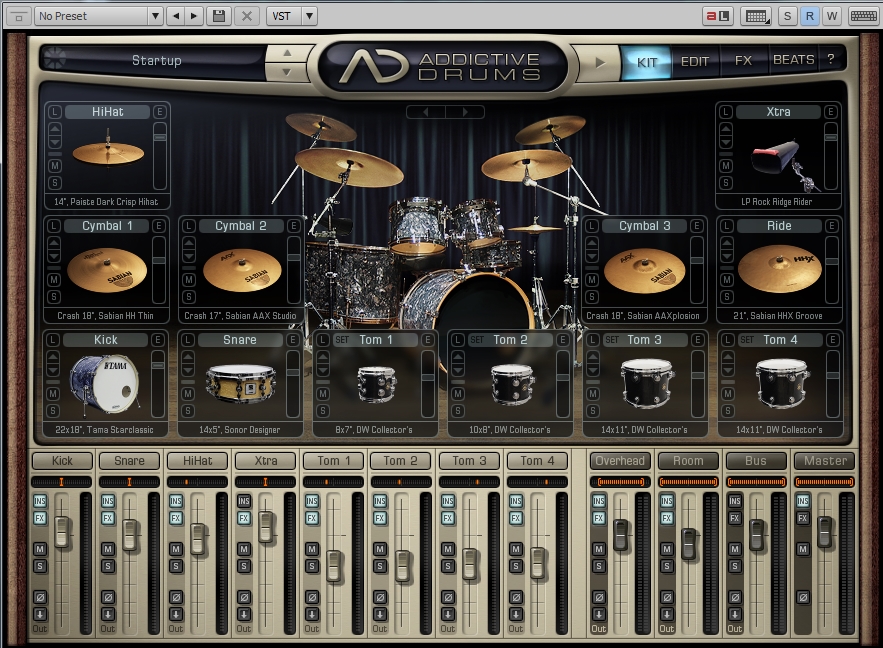Click the Bus channel output arrow icon

[735, 614]
